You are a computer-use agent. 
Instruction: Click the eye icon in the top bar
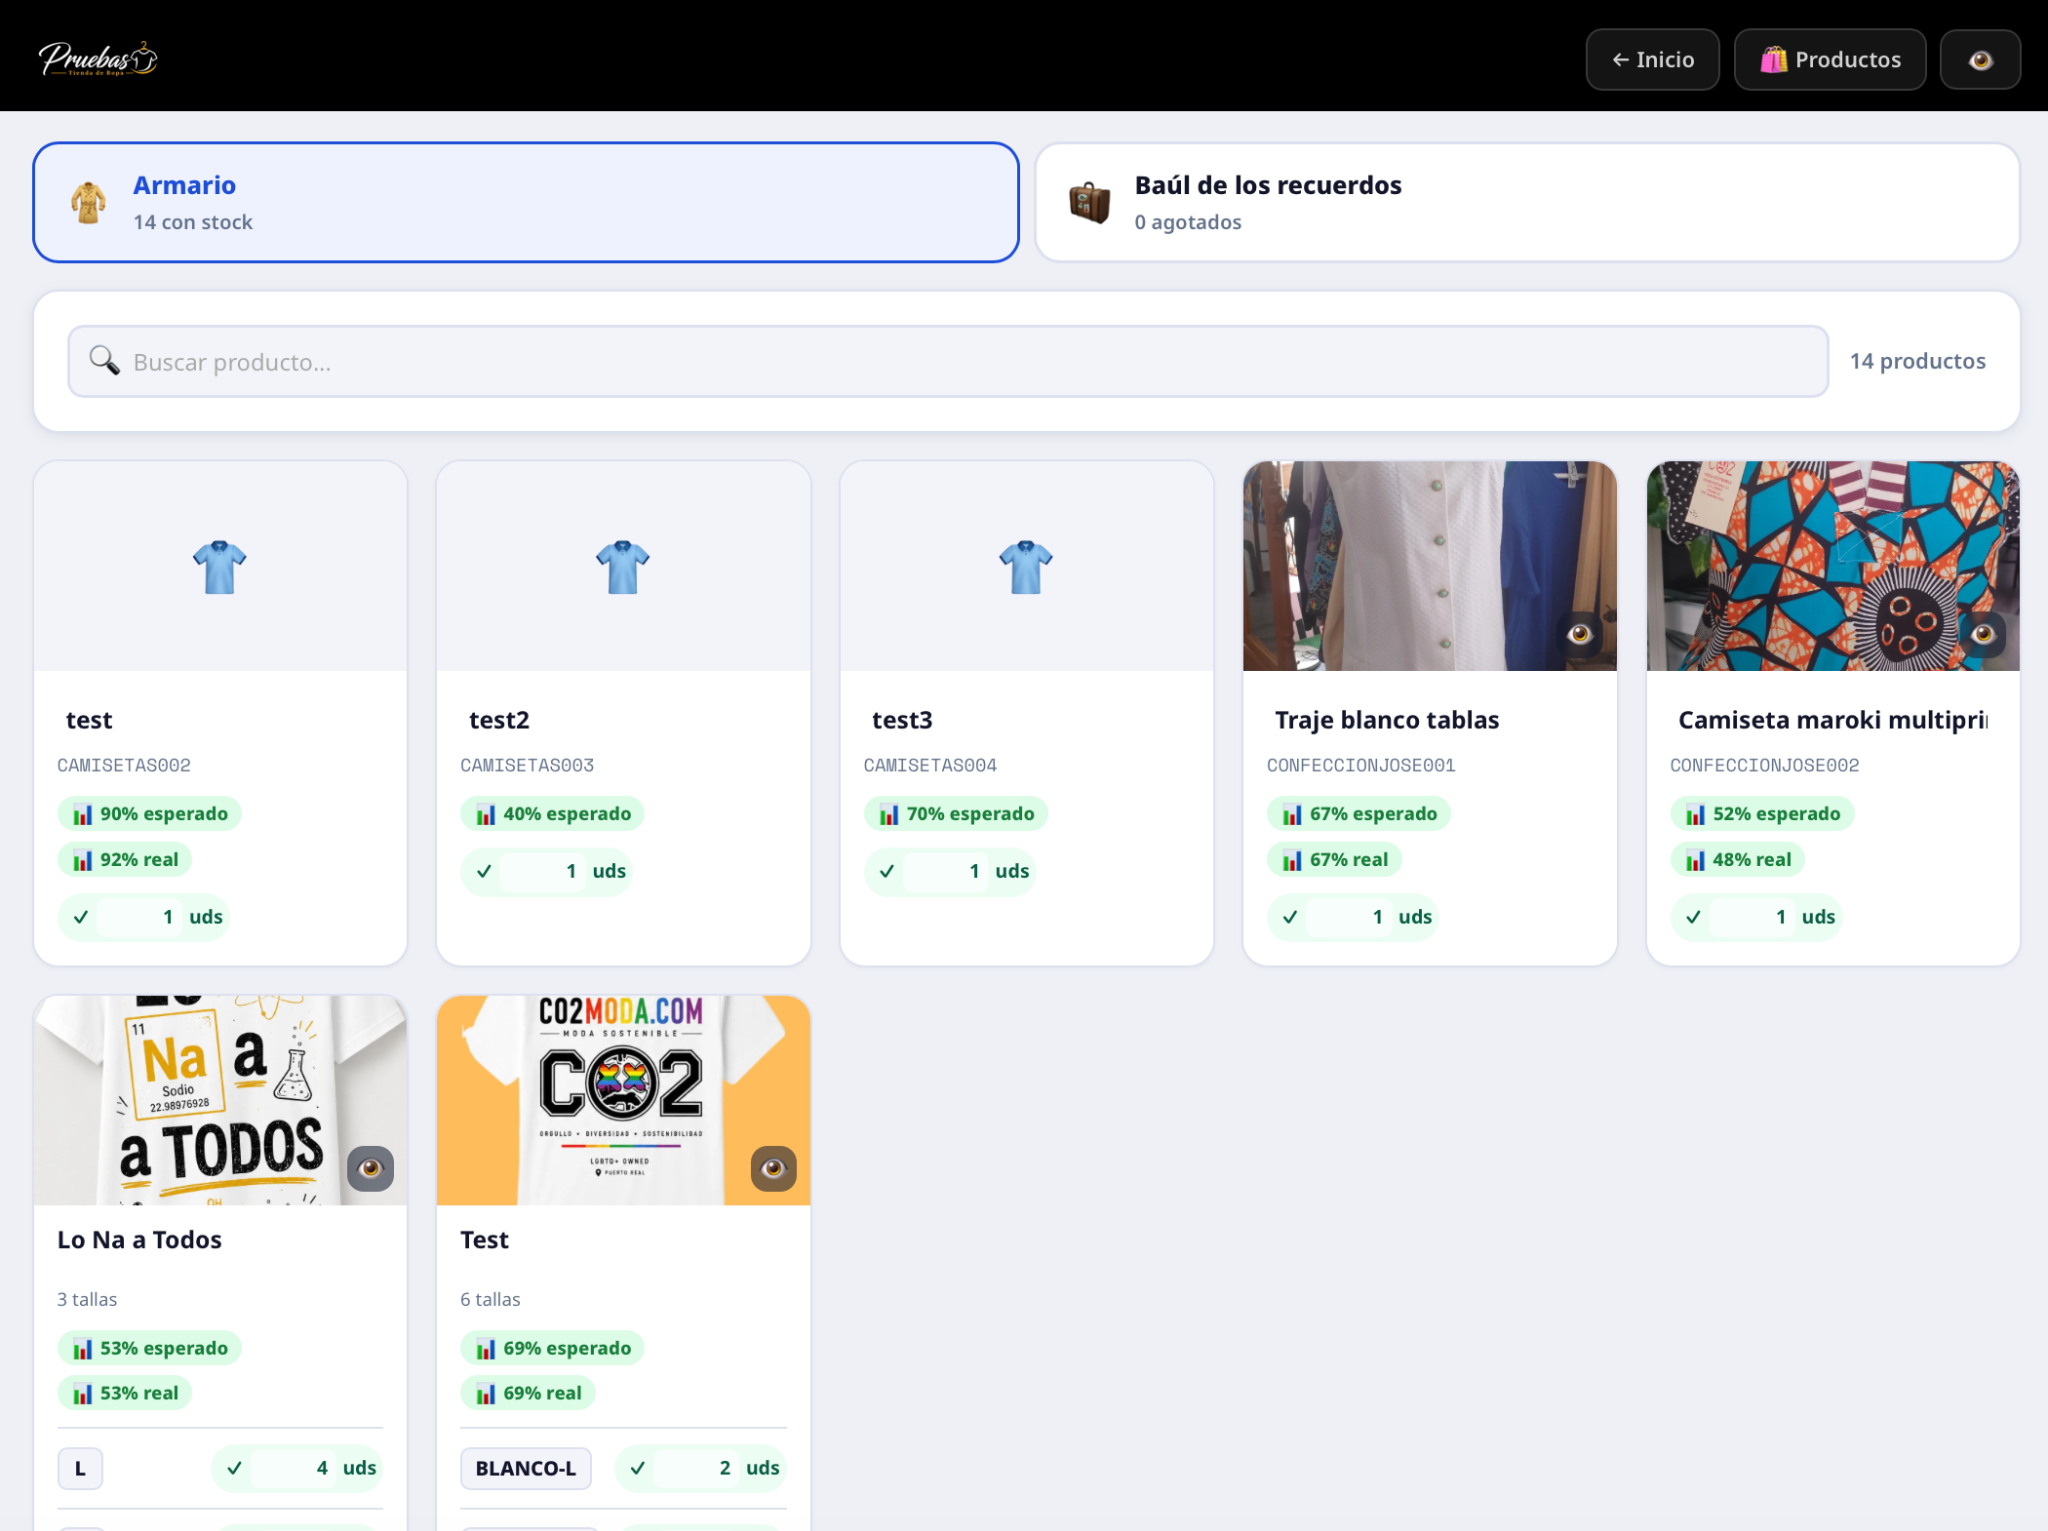(1980, 60)
